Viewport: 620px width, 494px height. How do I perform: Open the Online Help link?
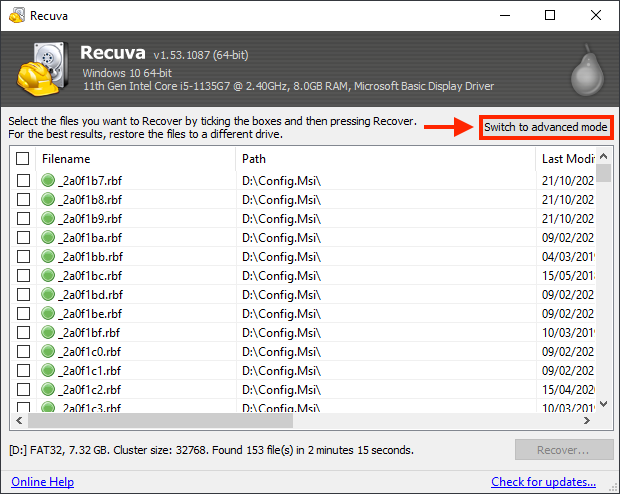[x=42, y=482]
